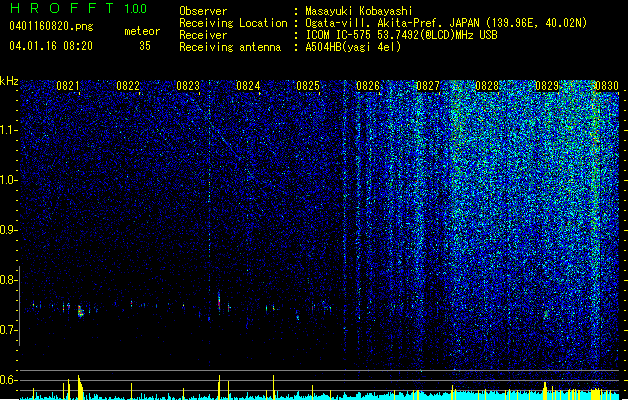The height and width of the screenshot is (400, 629).
Task: Click observer name Masayuki Kobayashi
Action: [358, 11]
